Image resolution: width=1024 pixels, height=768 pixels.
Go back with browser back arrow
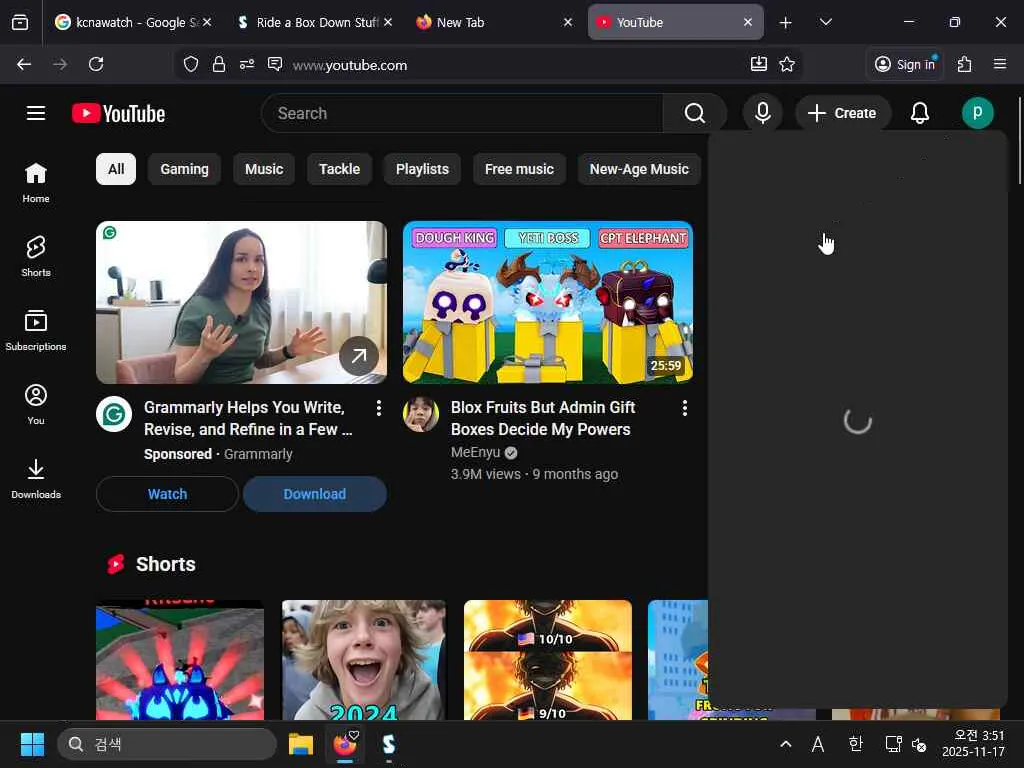[24, 64]
